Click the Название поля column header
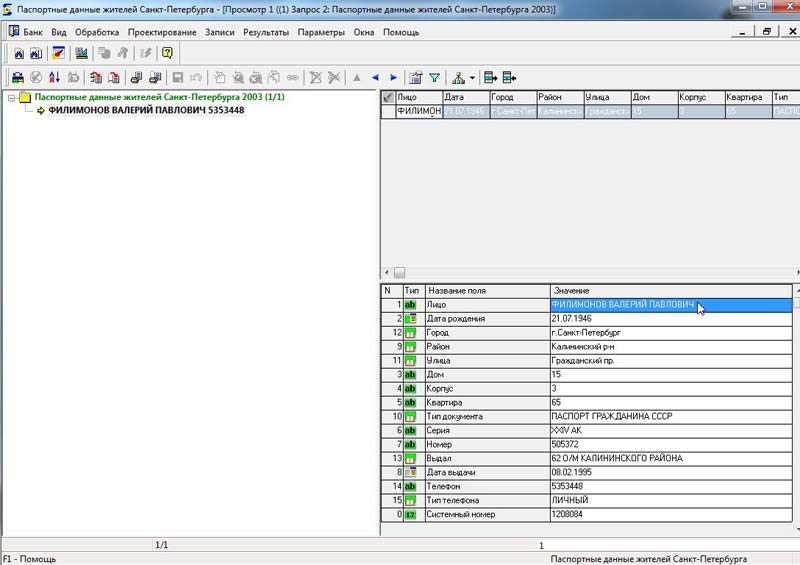 pyautogui.click(x=486, y=290)
